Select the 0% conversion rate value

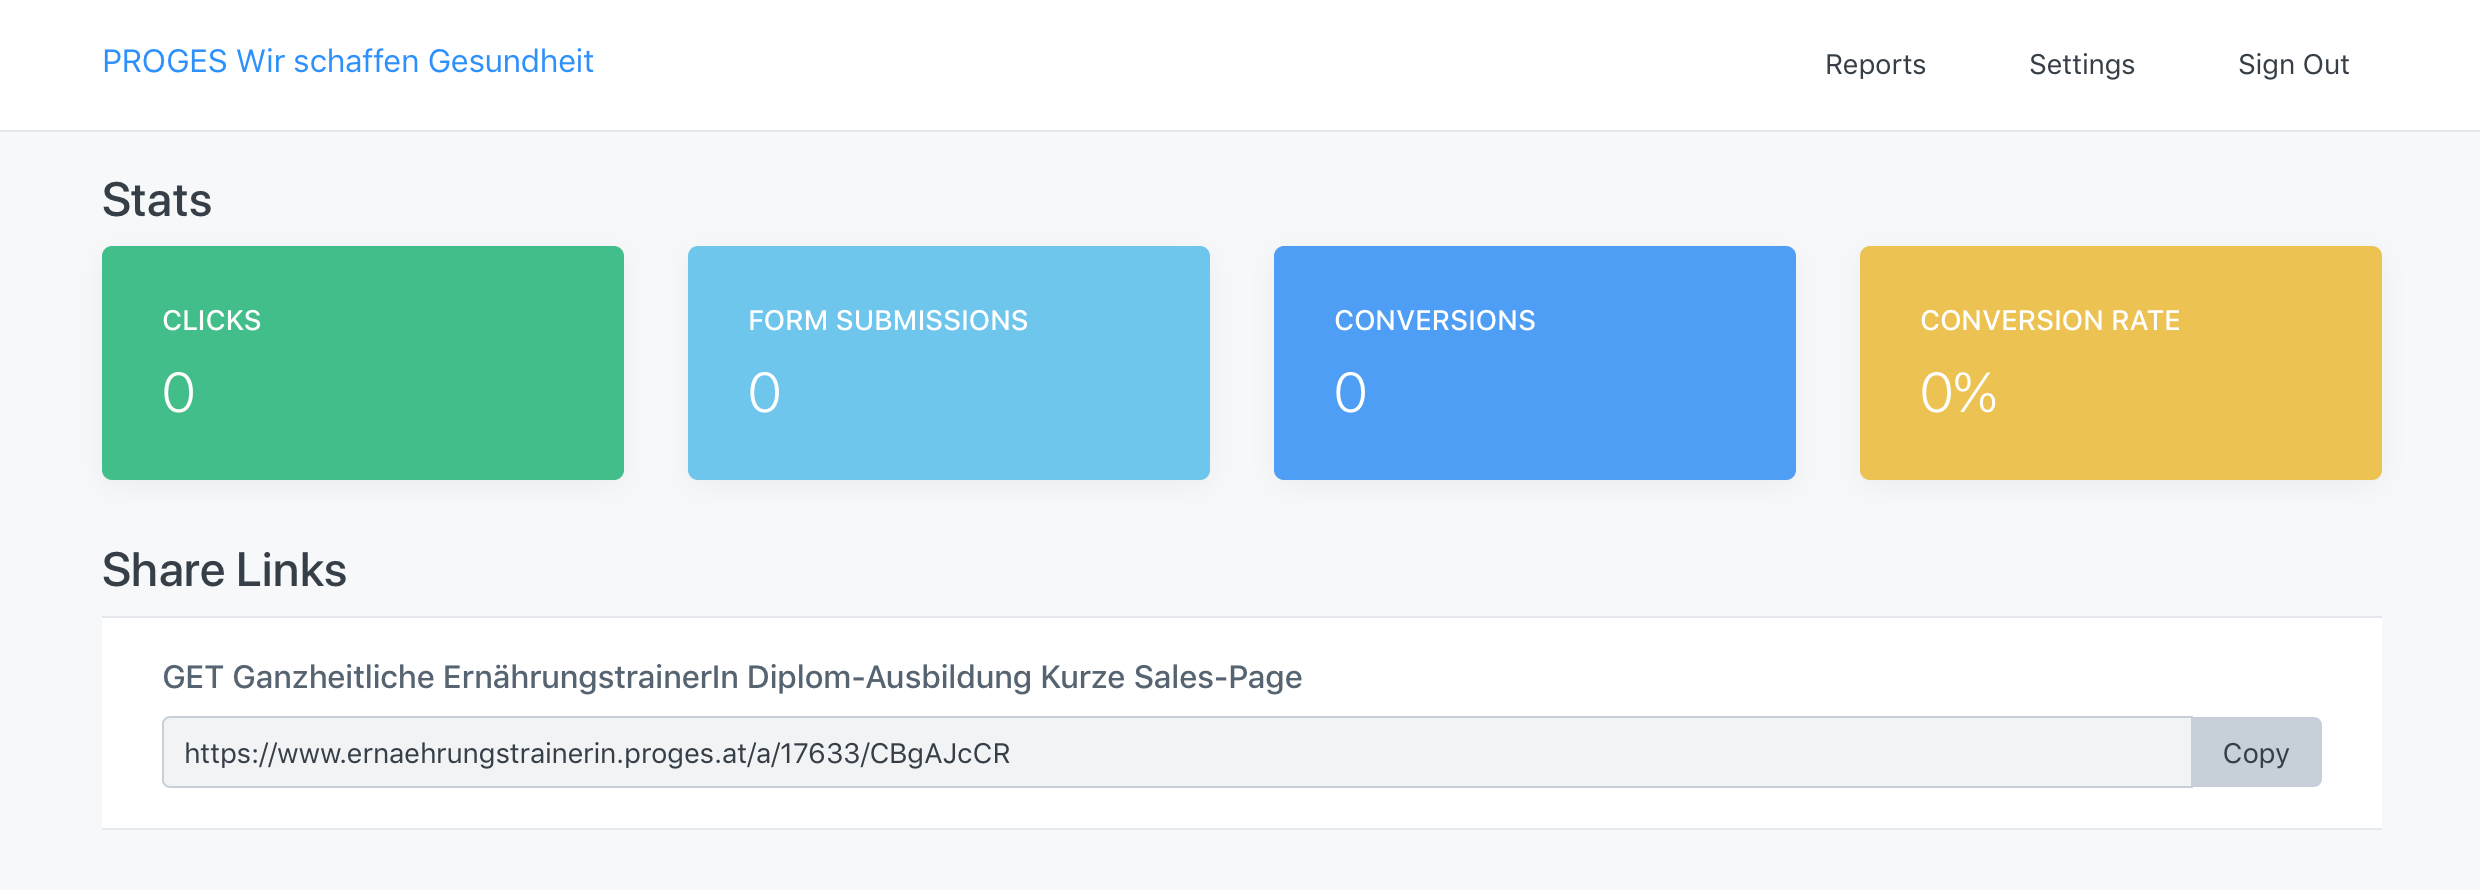tap(1958, 392)
